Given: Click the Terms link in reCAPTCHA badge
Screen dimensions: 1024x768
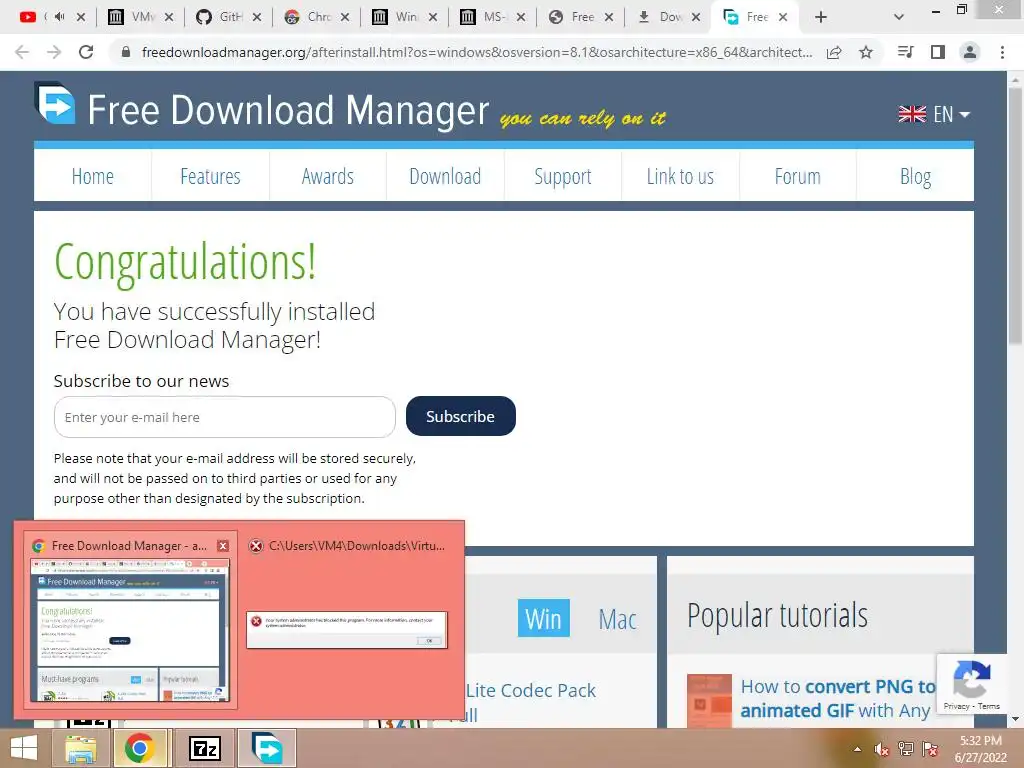Looking at the screenshot, I should pyautogui.click(x=989, y=706).
